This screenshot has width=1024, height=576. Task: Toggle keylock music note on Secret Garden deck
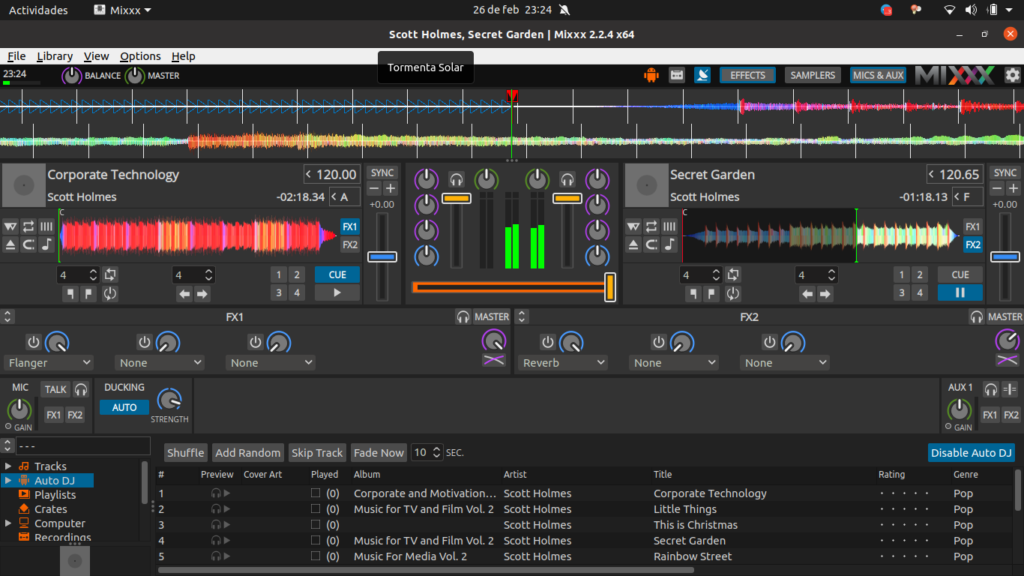pyautogui.click(x=669, y=245)
